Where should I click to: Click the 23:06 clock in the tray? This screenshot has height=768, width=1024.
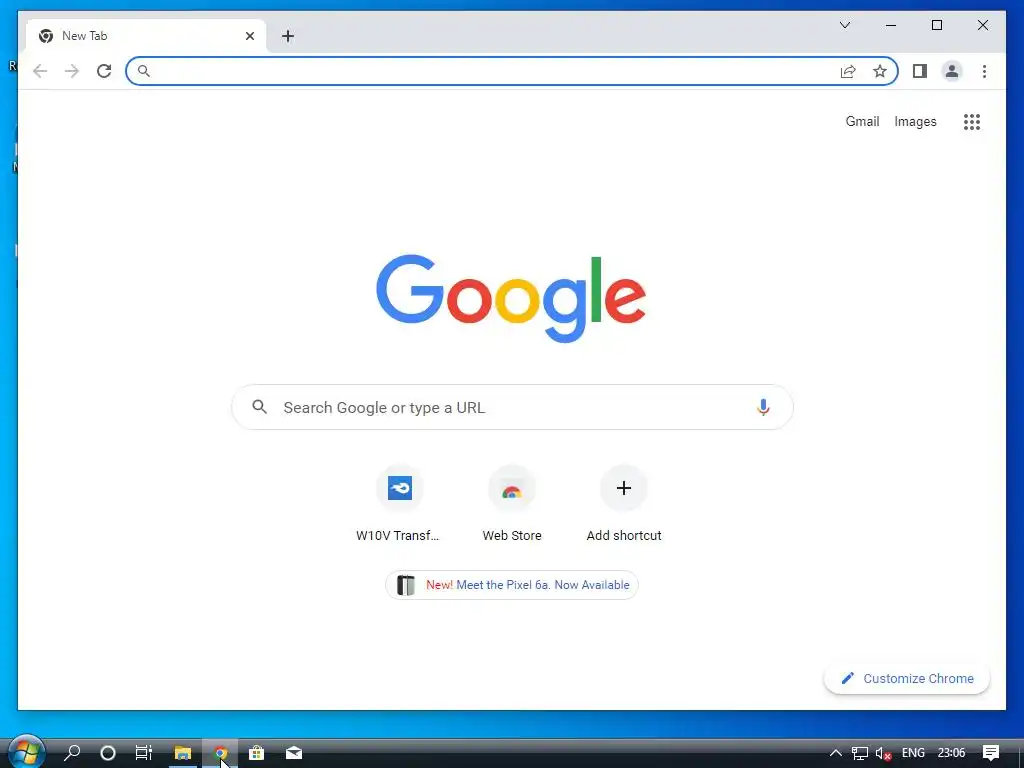952,753
